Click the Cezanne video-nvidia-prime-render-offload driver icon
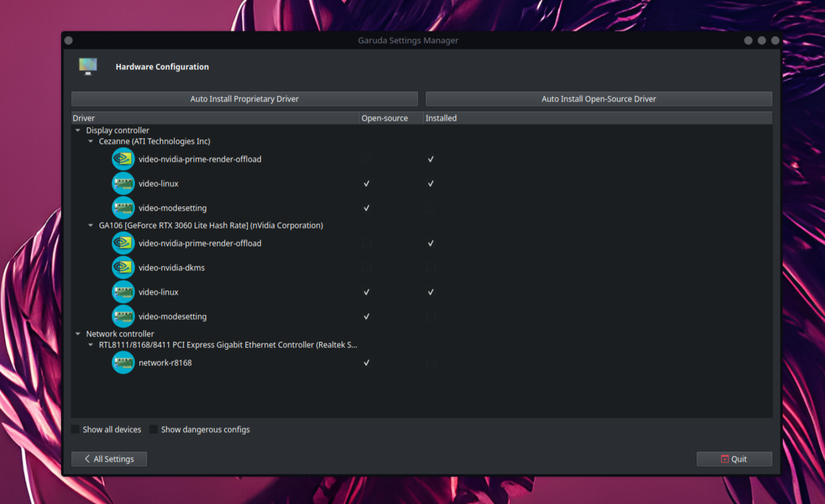Viewport: 825px width, 504px height. [x=123, y=159]
